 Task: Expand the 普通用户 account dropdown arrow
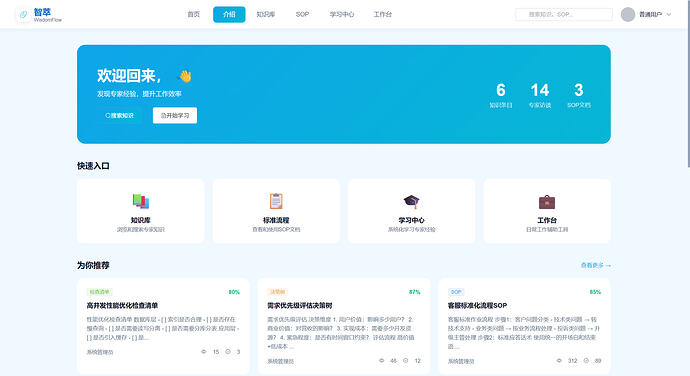pos(669,15)
